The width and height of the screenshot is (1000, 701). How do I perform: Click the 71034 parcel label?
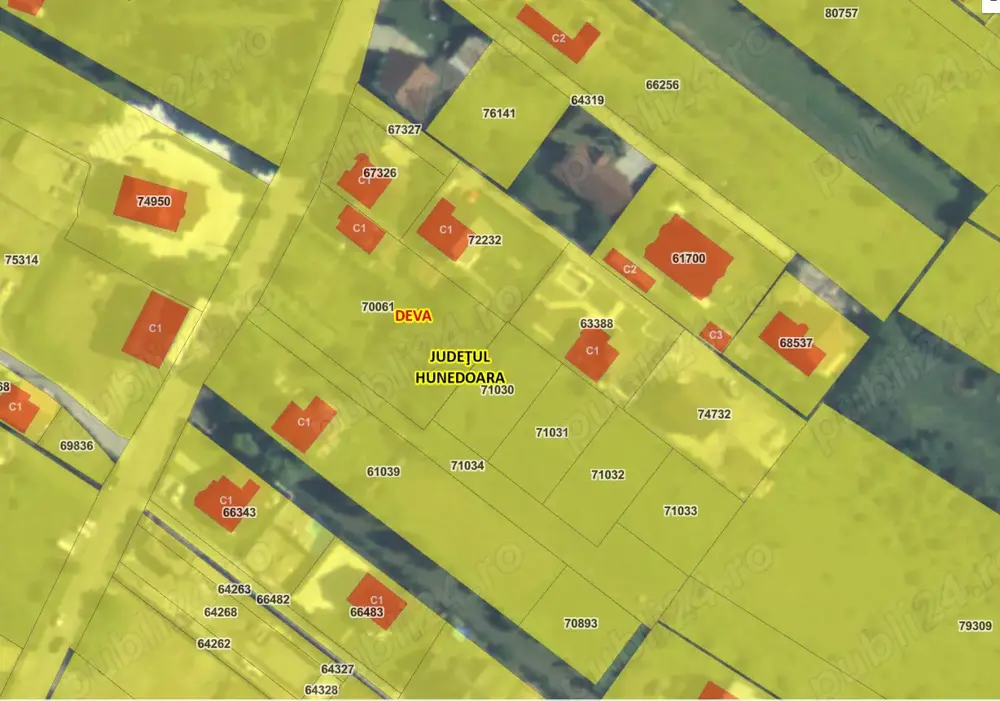click(467, 465)
